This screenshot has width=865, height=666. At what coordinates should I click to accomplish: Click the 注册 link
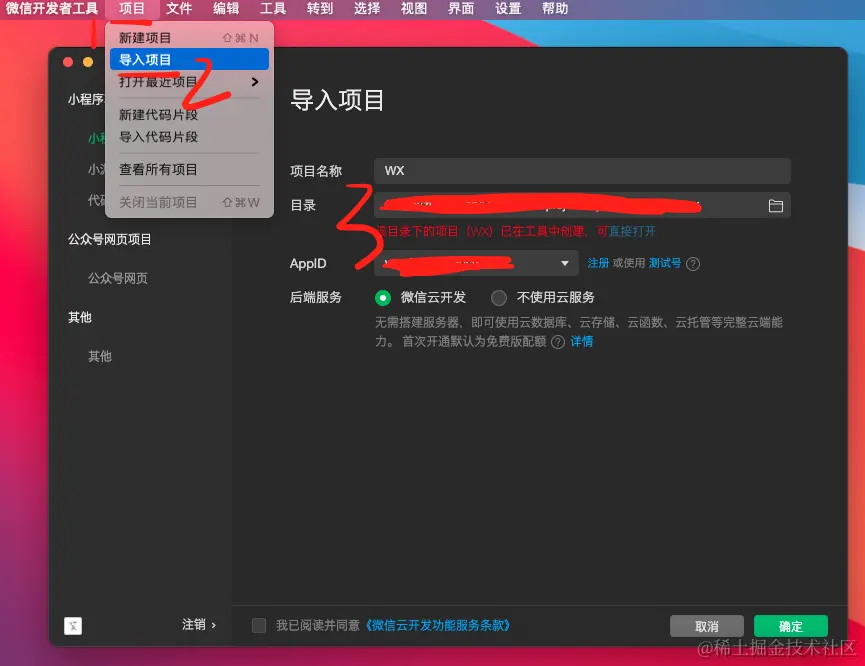pyautogui.click(x=598, y=263)
